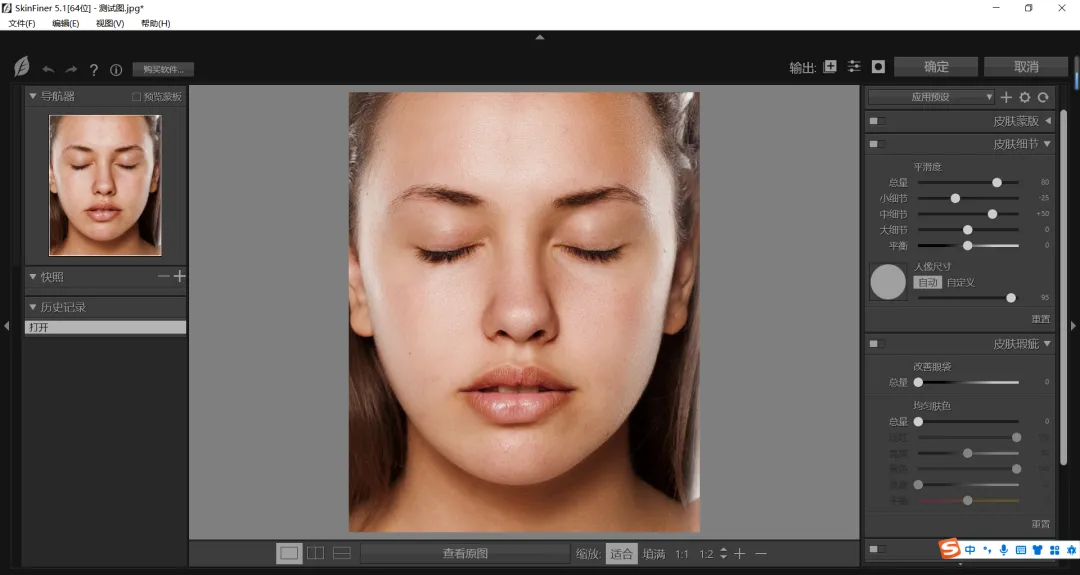
Task: Toggle the bottom-most section switch
Action: [x=878, y=549]
